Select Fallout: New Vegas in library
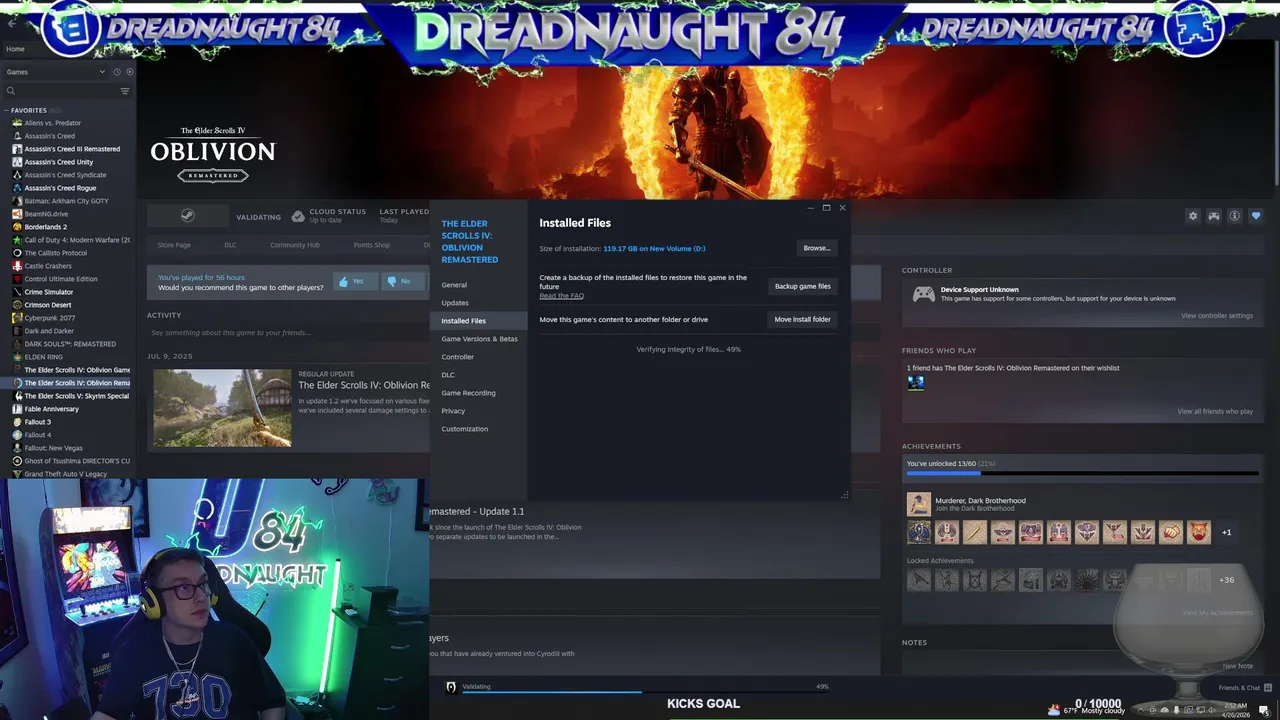 pos(53,448)
